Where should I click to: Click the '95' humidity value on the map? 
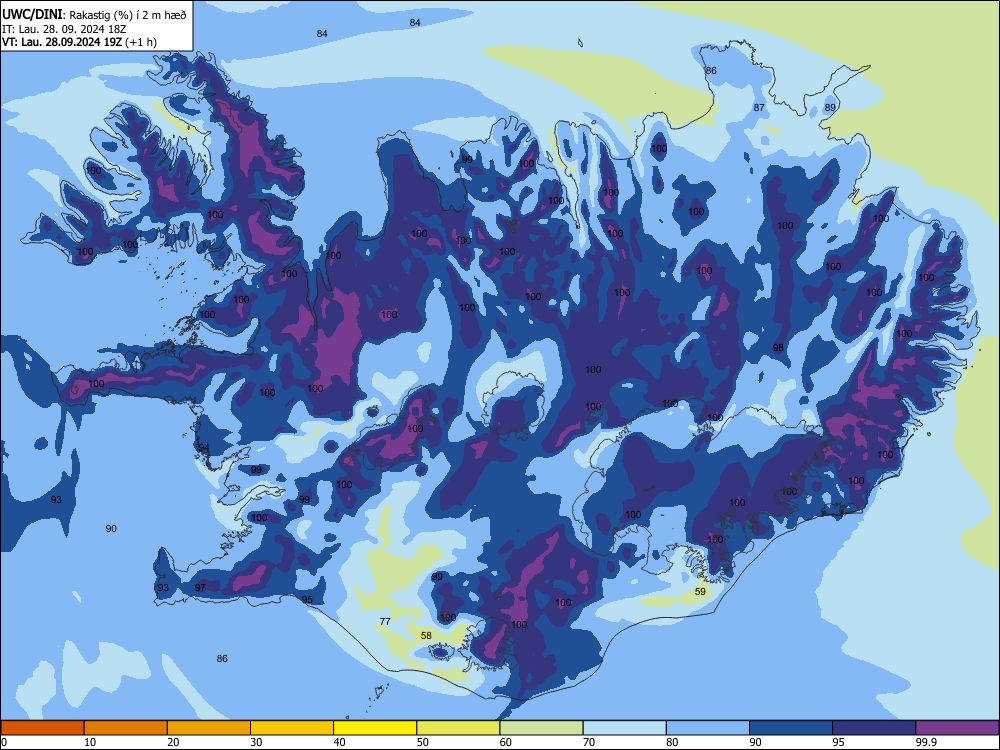[x=307, y=599]
